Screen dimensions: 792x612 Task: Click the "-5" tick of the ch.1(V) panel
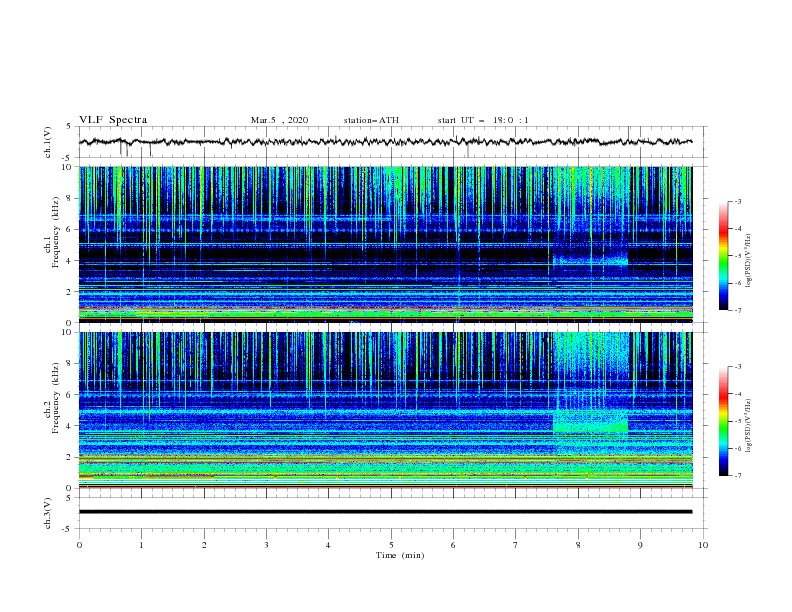pyautogui.click(x=67, y=158)
